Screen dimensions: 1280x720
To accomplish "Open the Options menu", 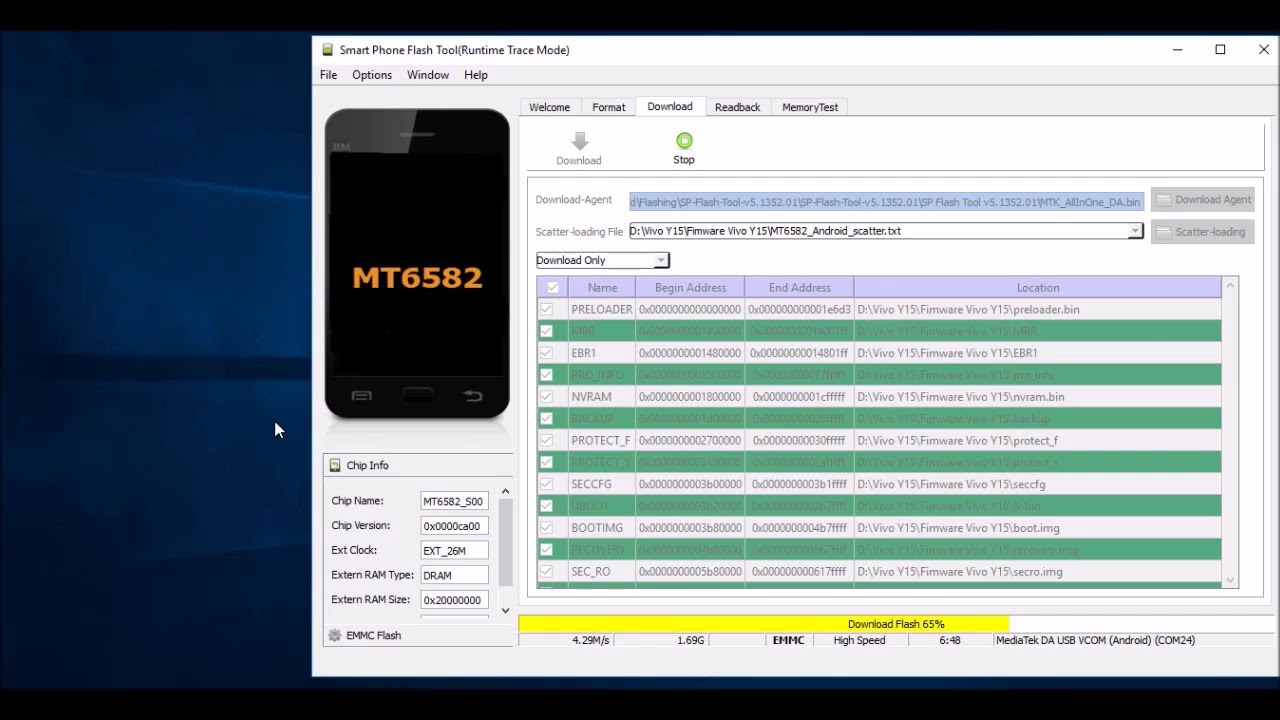I will [x=372, y=75].
